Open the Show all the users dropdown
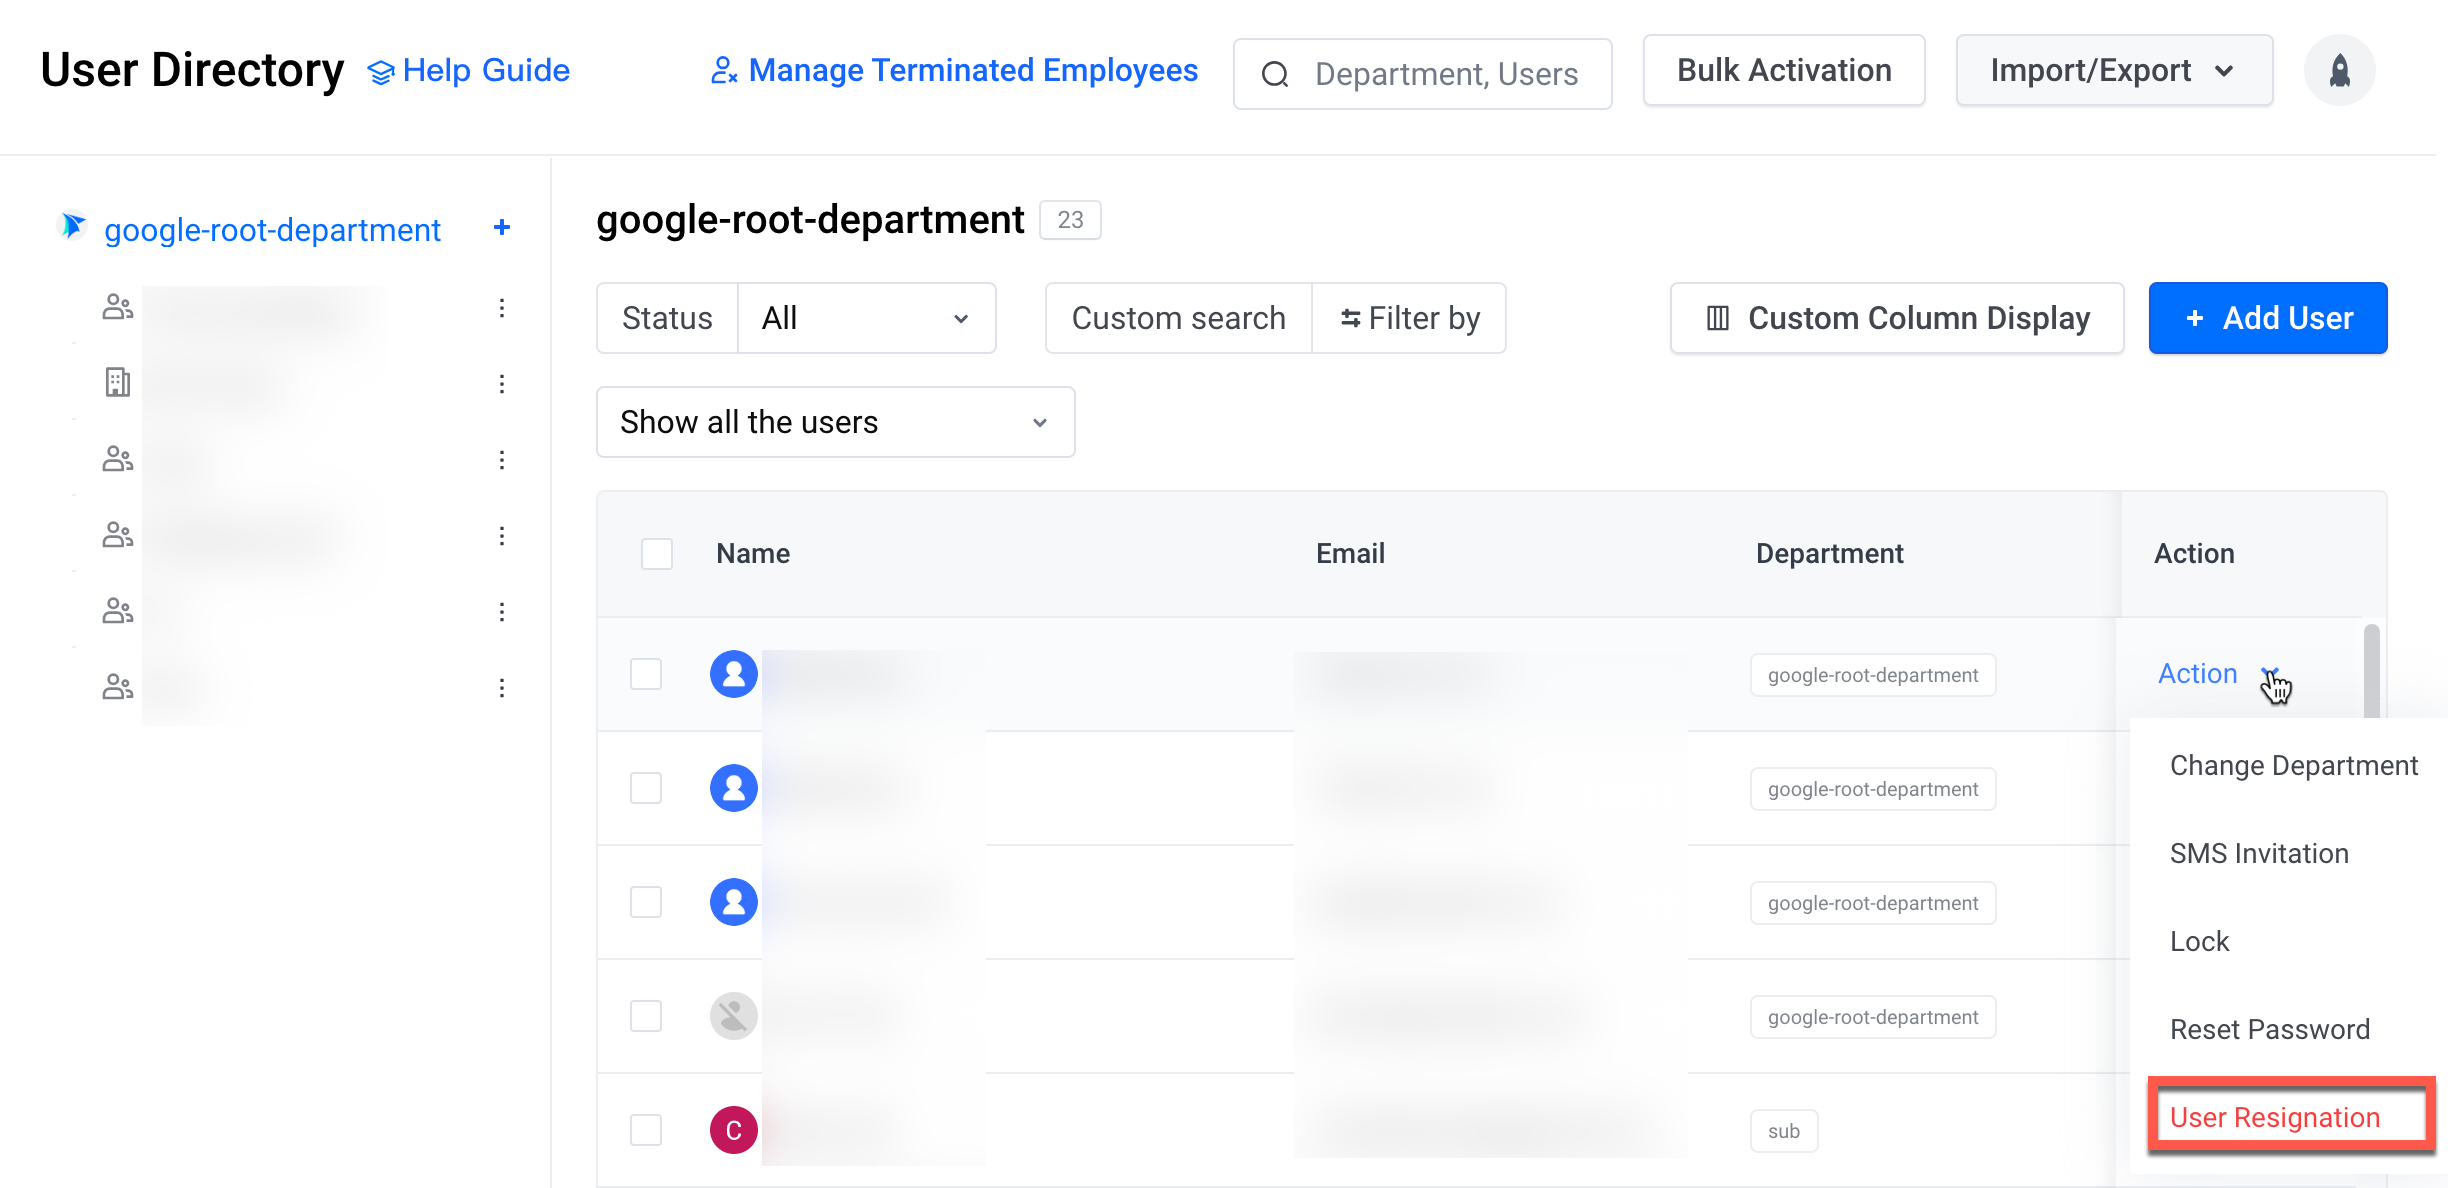This screenshot has width=2448, height=1188. 836,422
